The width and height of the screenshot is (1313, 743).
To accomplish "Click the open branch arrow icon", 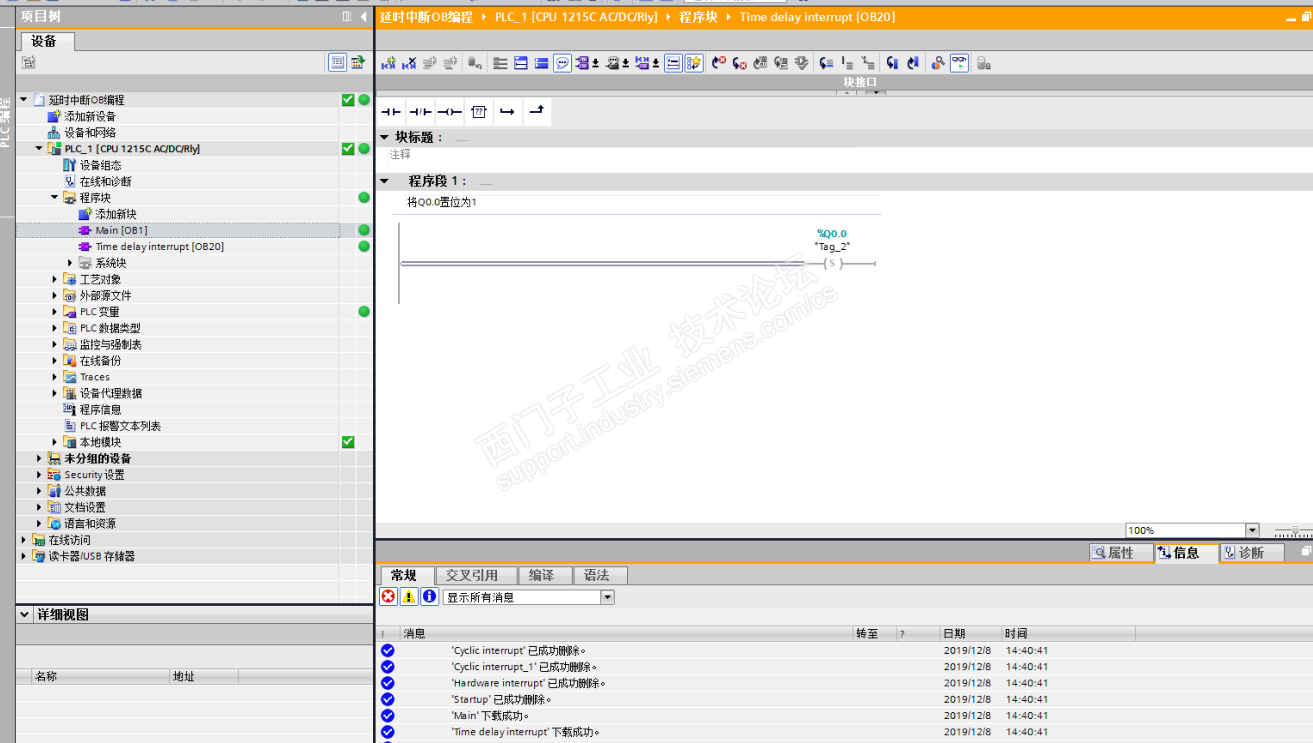I will pyautogui.click(x=507, y=111).
